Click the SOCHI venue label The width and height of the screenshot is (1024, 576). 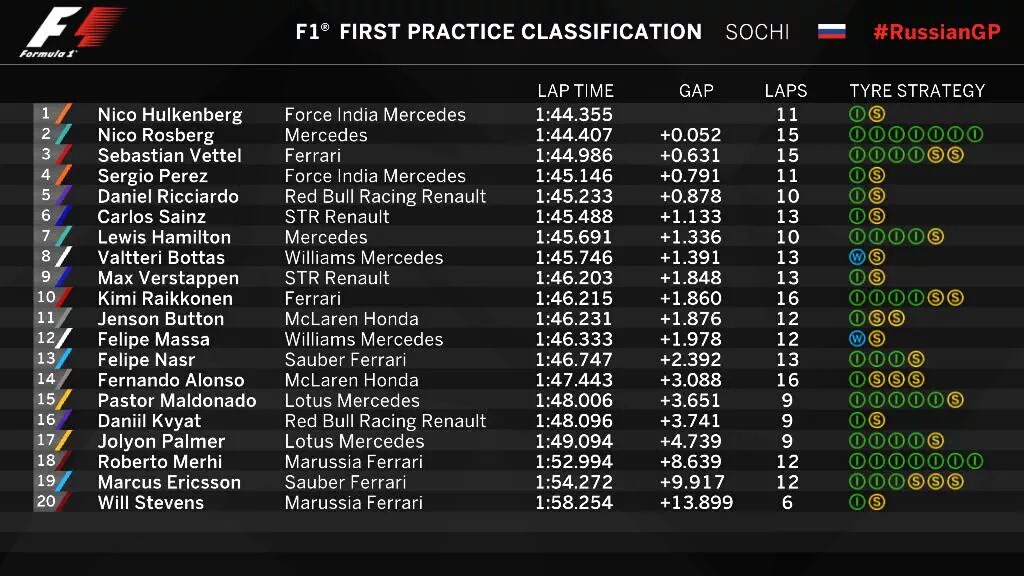[x=757, y=31]
